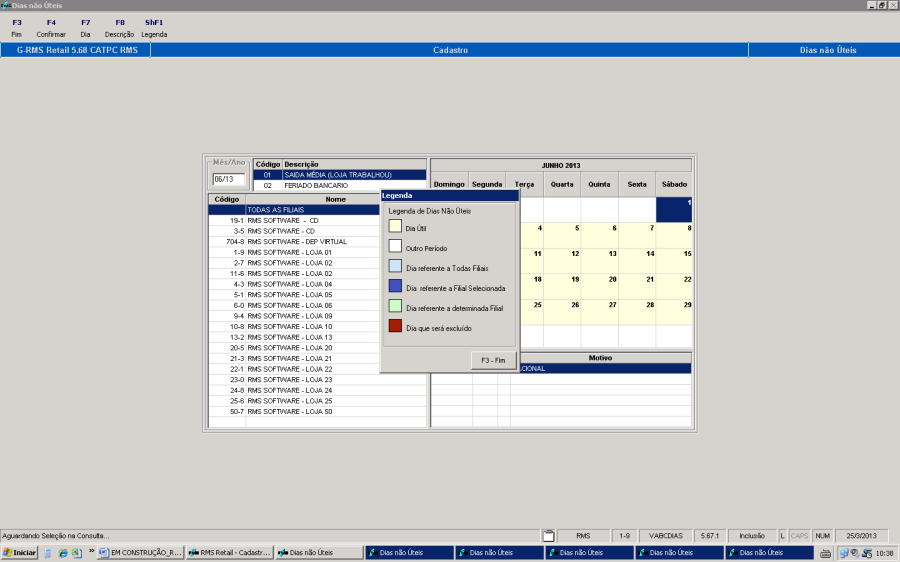Select branch 50-7 RMS SOFTWARE - LOJA 50
Image resolution: width=900 pixels, height=562 pixels.
click(x=318, y=412)
